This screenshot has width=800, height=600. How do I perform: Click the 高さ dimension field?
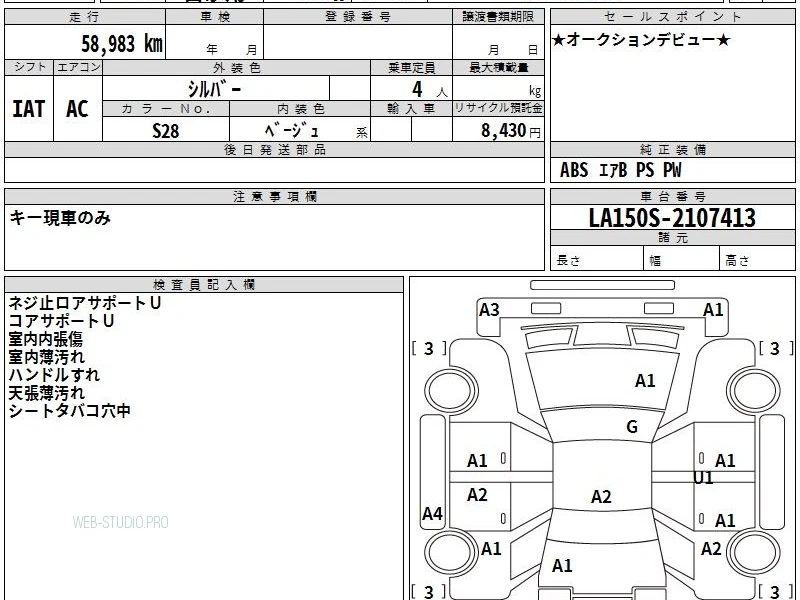click(758, 258)
